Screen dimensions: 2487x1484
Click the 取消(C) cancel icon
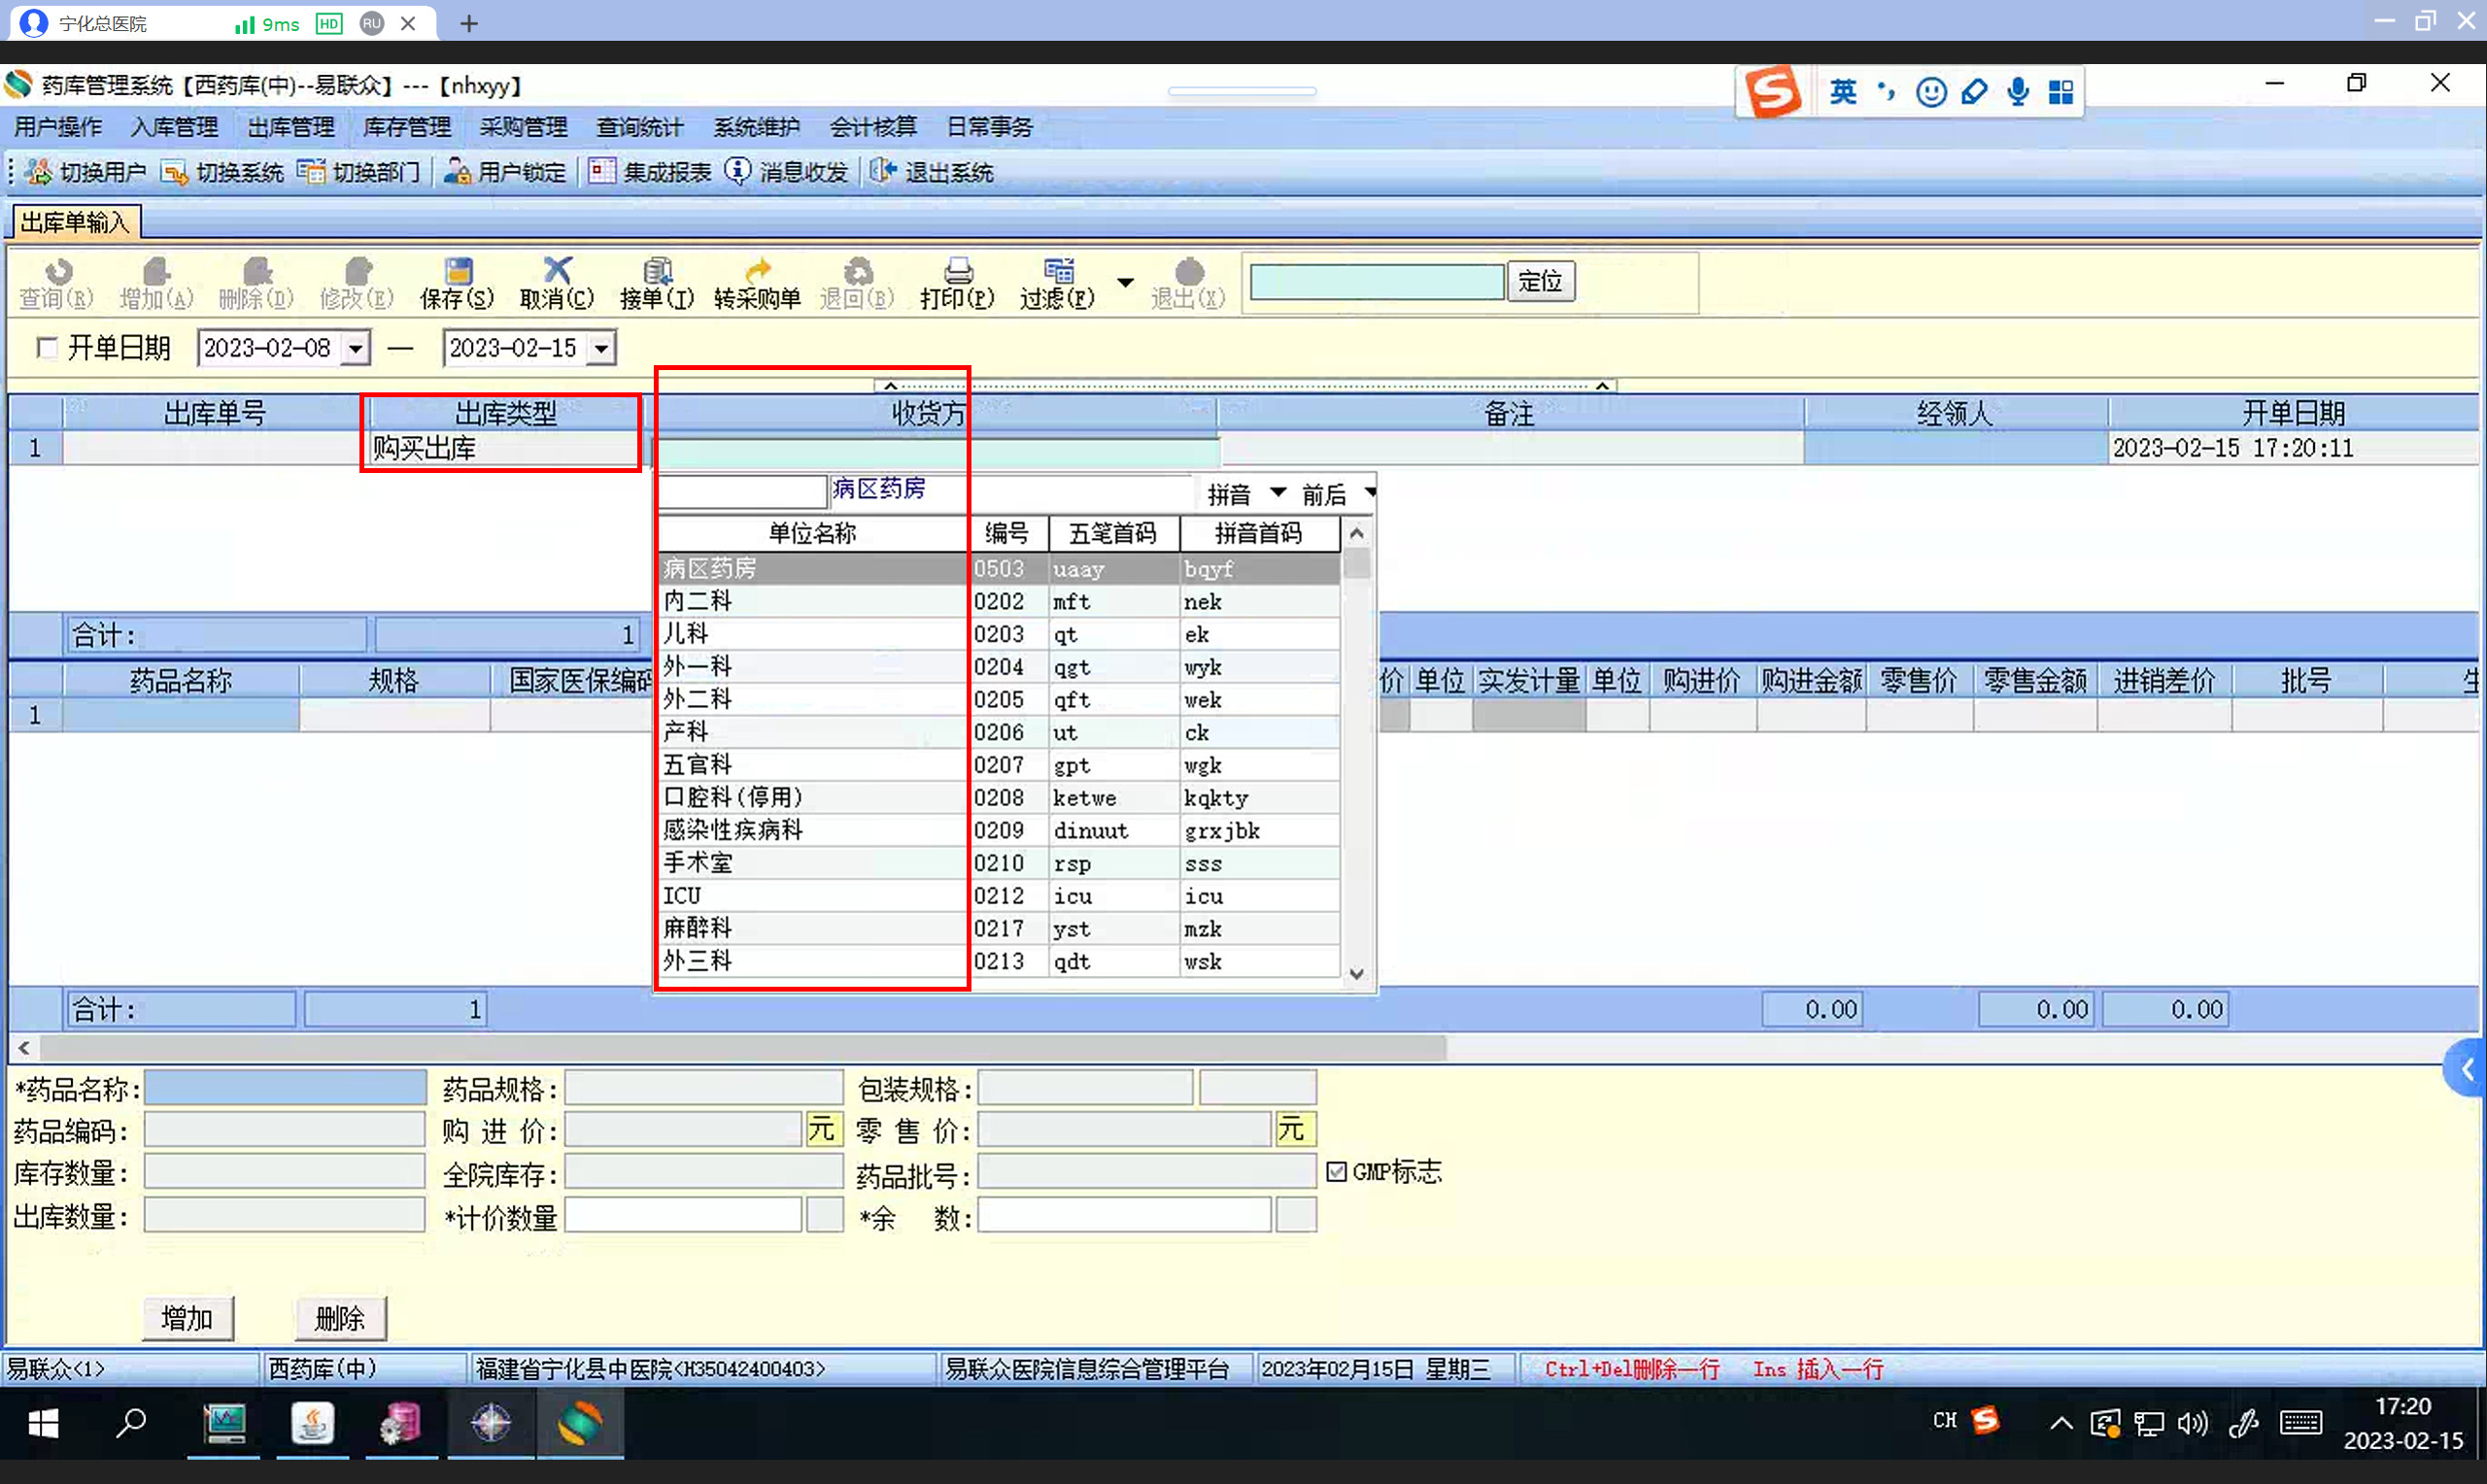(x=557, y=272)
